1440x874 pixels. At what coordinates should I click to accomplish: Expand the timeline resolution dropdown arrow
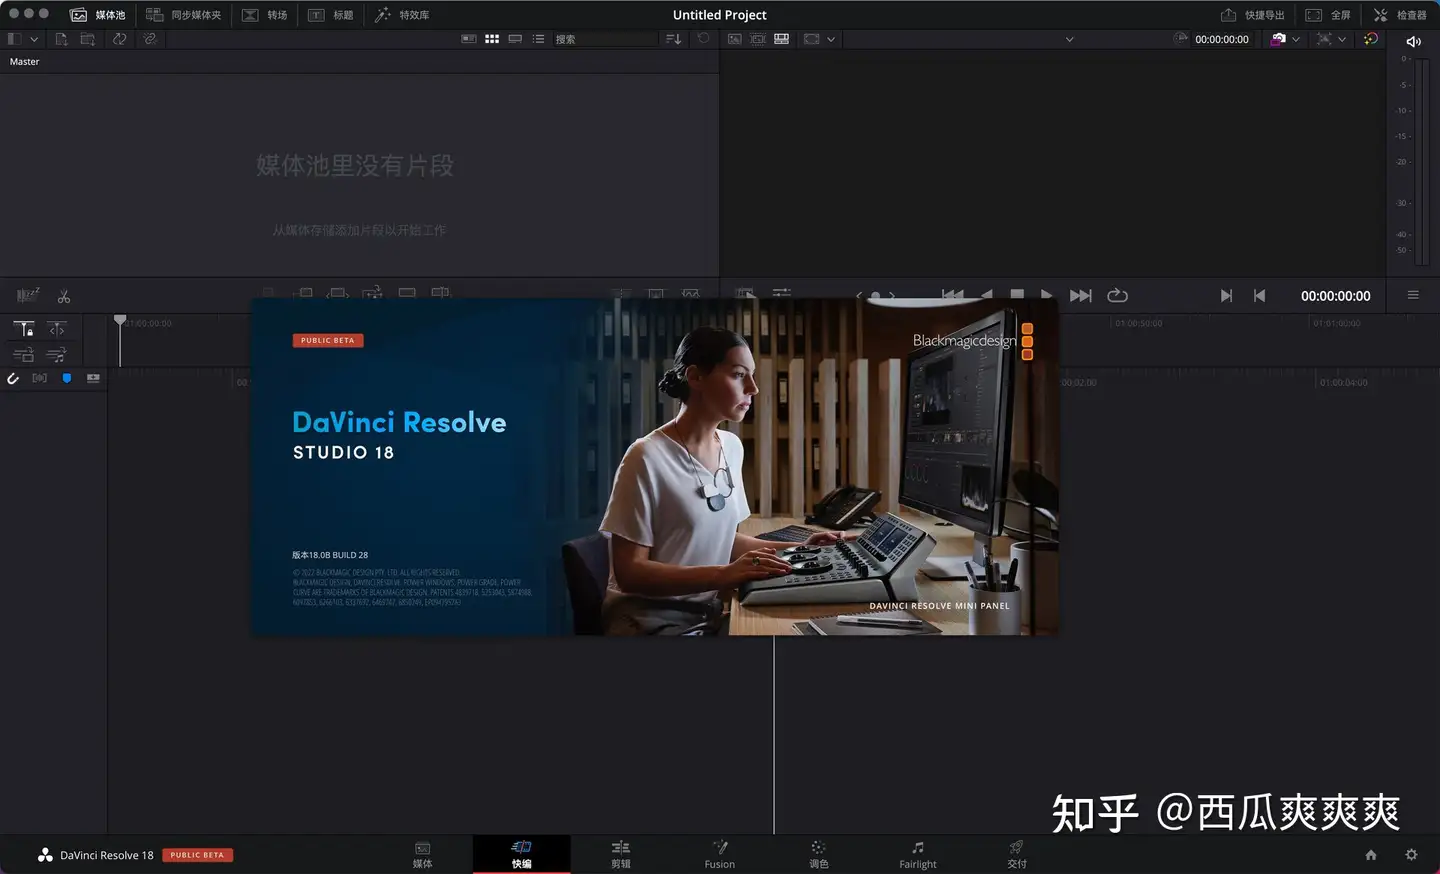coord(1342,40)
